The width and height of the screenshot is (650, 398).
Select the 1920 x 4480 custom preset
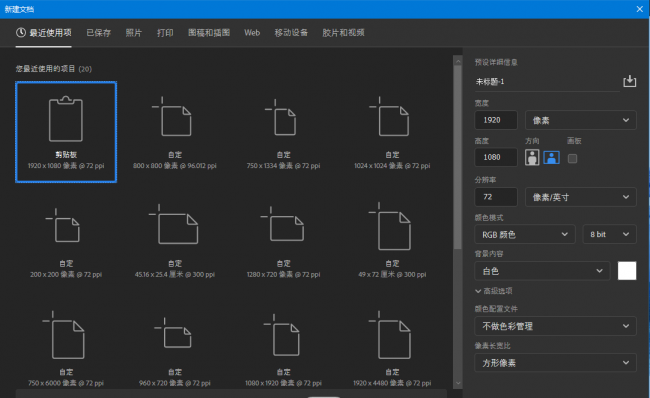pyautogui.click(x=392, y=348)
